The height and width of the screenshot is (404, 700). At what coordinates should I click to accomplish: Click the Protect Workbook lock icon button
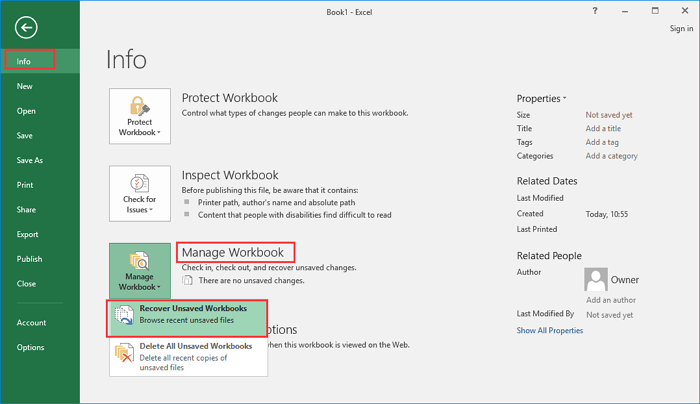tap(138, 117)
